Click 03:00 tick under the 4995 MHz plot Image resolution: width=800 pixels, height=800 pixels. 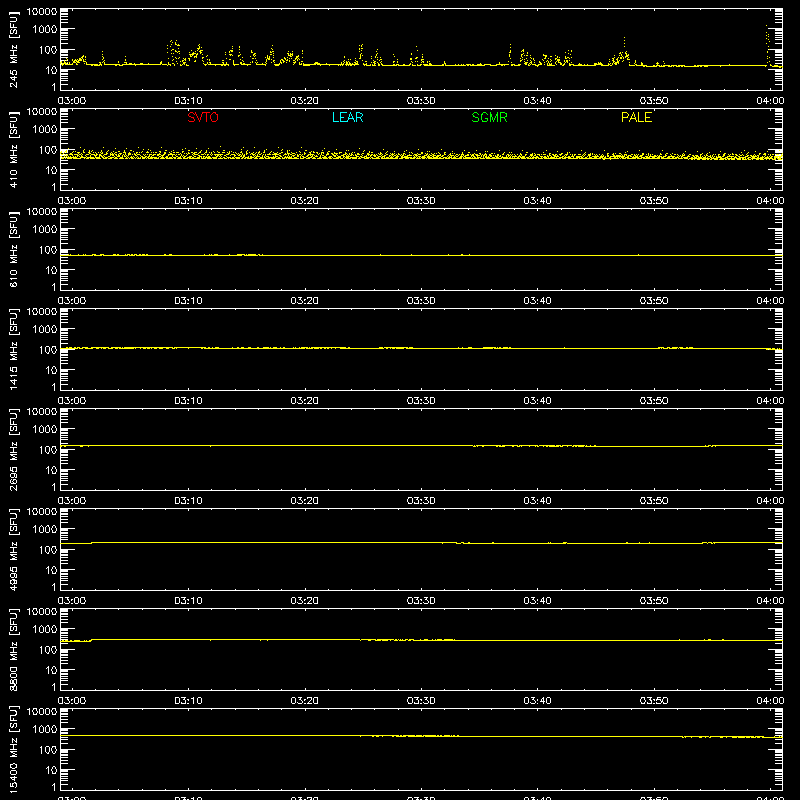72,601
